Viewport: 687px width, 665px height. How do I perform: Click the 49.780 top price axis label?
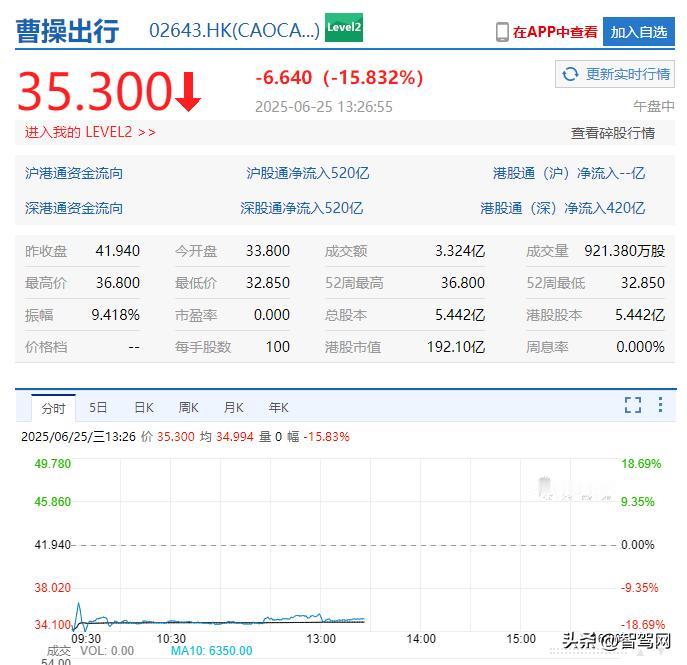click(53, 463)
